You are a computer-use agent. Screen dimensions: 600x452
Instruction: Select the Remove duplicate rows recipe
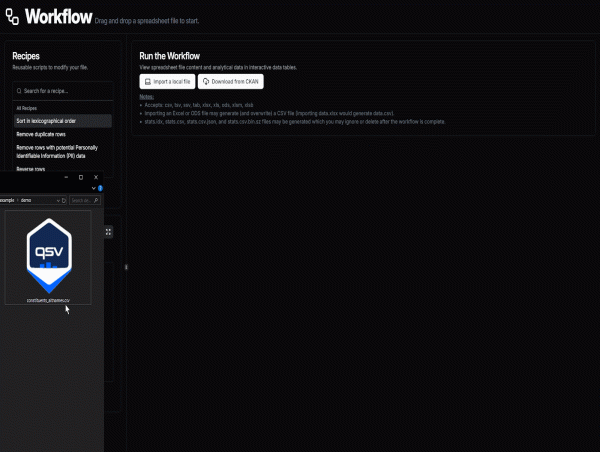pyautogui.click(x=63, y=134)
